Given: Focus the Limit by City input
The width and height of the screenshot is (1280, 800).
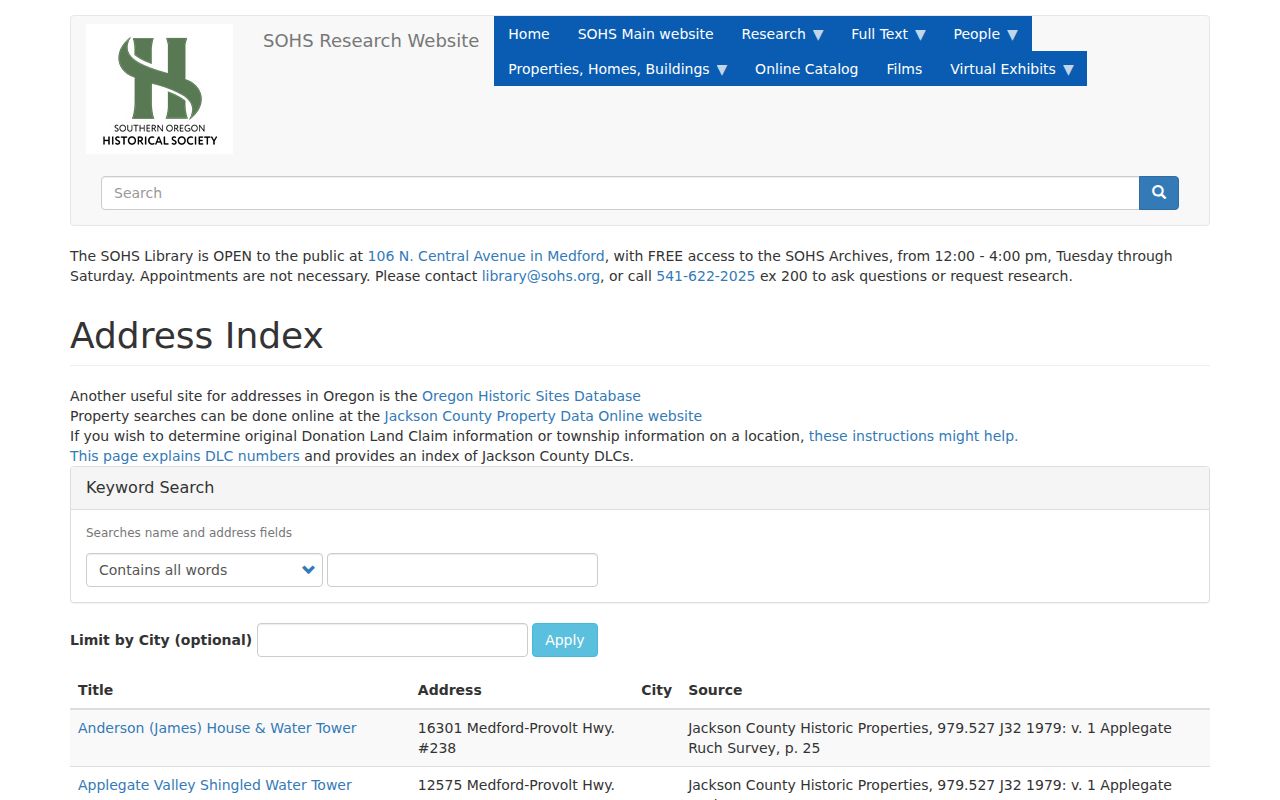Looking at the screenshot, I should [392, 640].
